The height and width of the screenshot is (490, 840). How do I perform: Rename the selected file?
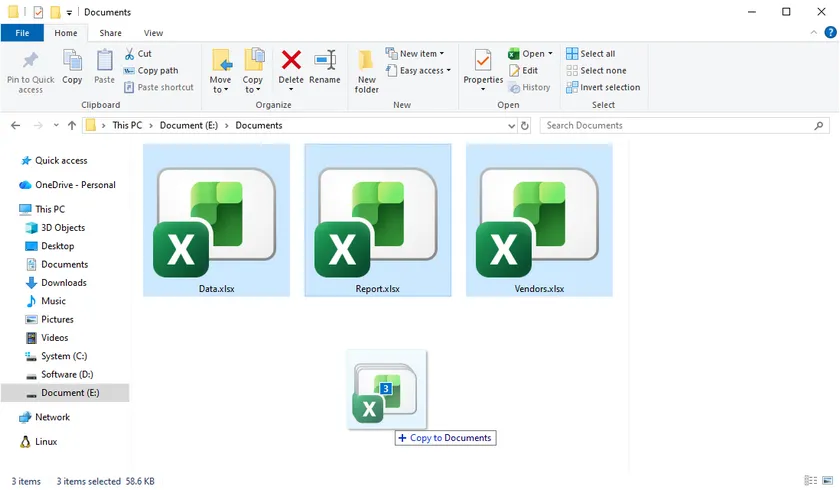[325, 66]
